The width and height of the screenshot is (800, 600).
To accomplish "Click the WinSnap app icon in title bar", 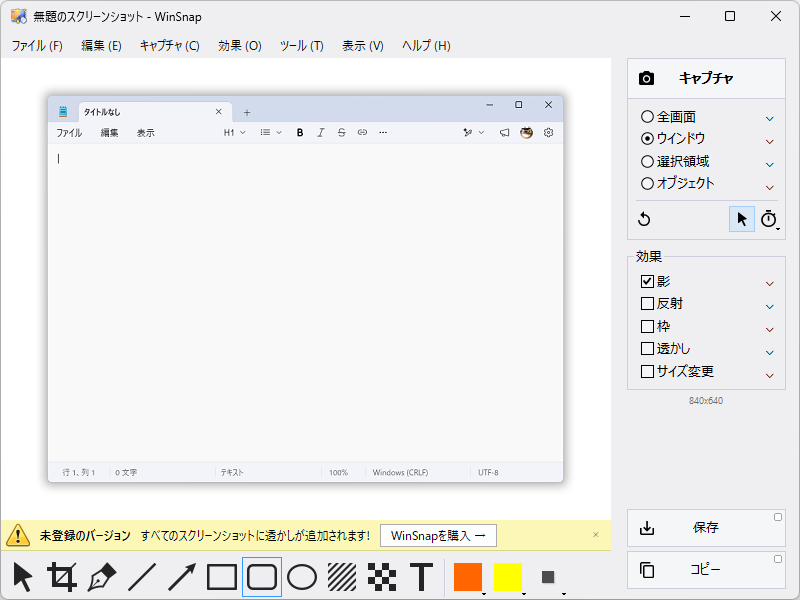I will (x=19, y=16).
